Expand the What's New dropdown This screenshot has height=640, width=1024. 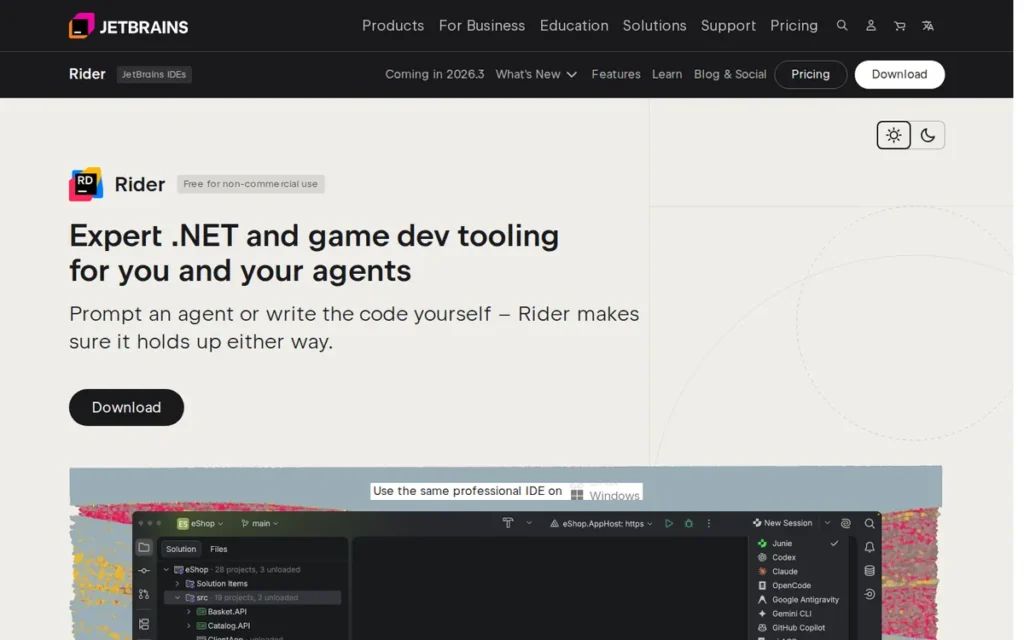coord(536,74)
